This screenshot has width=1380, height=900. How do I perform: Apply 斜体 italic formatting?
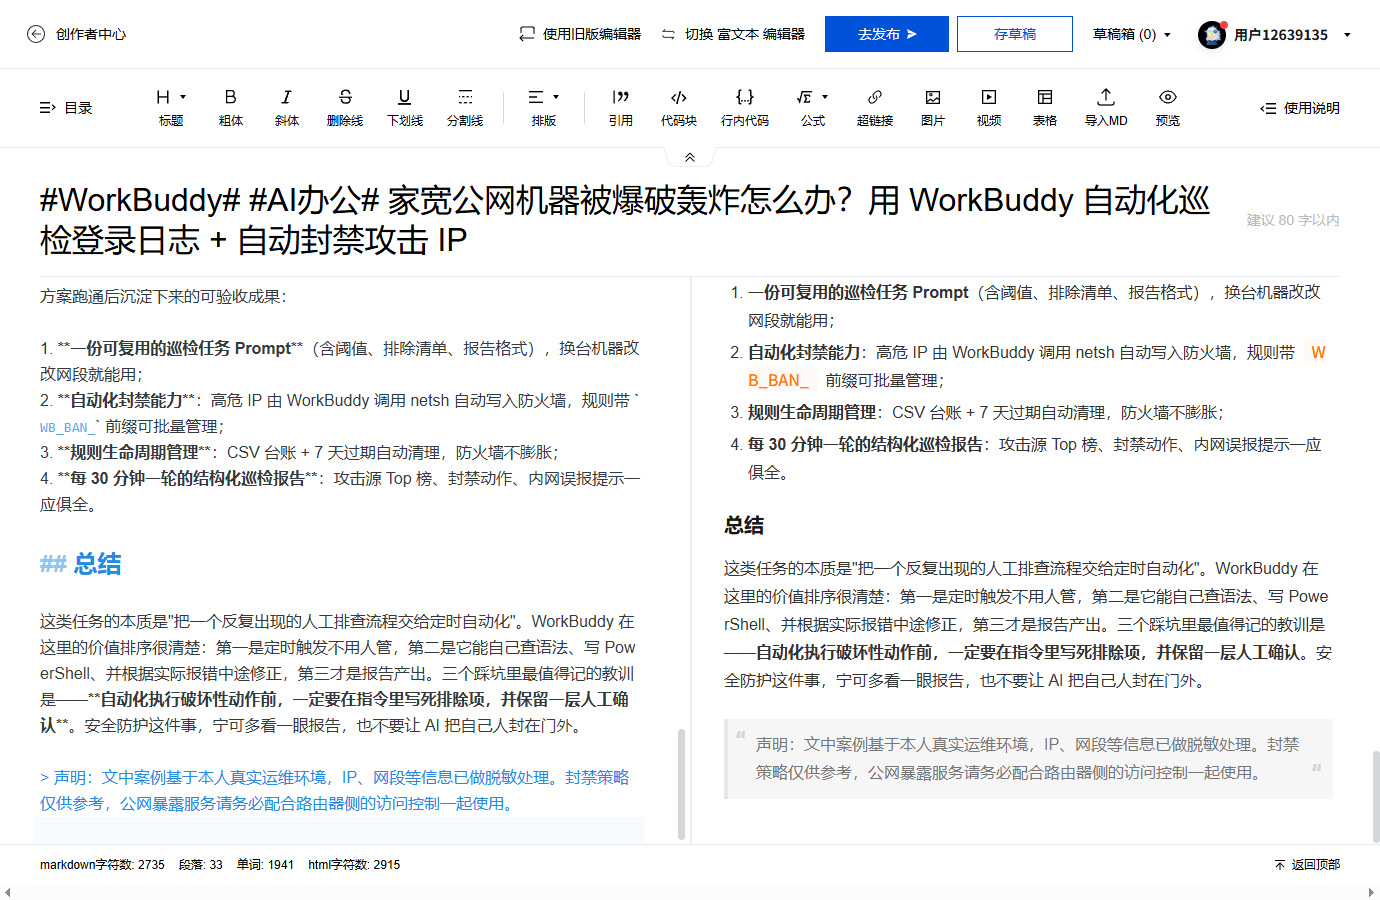pos(287,108)
